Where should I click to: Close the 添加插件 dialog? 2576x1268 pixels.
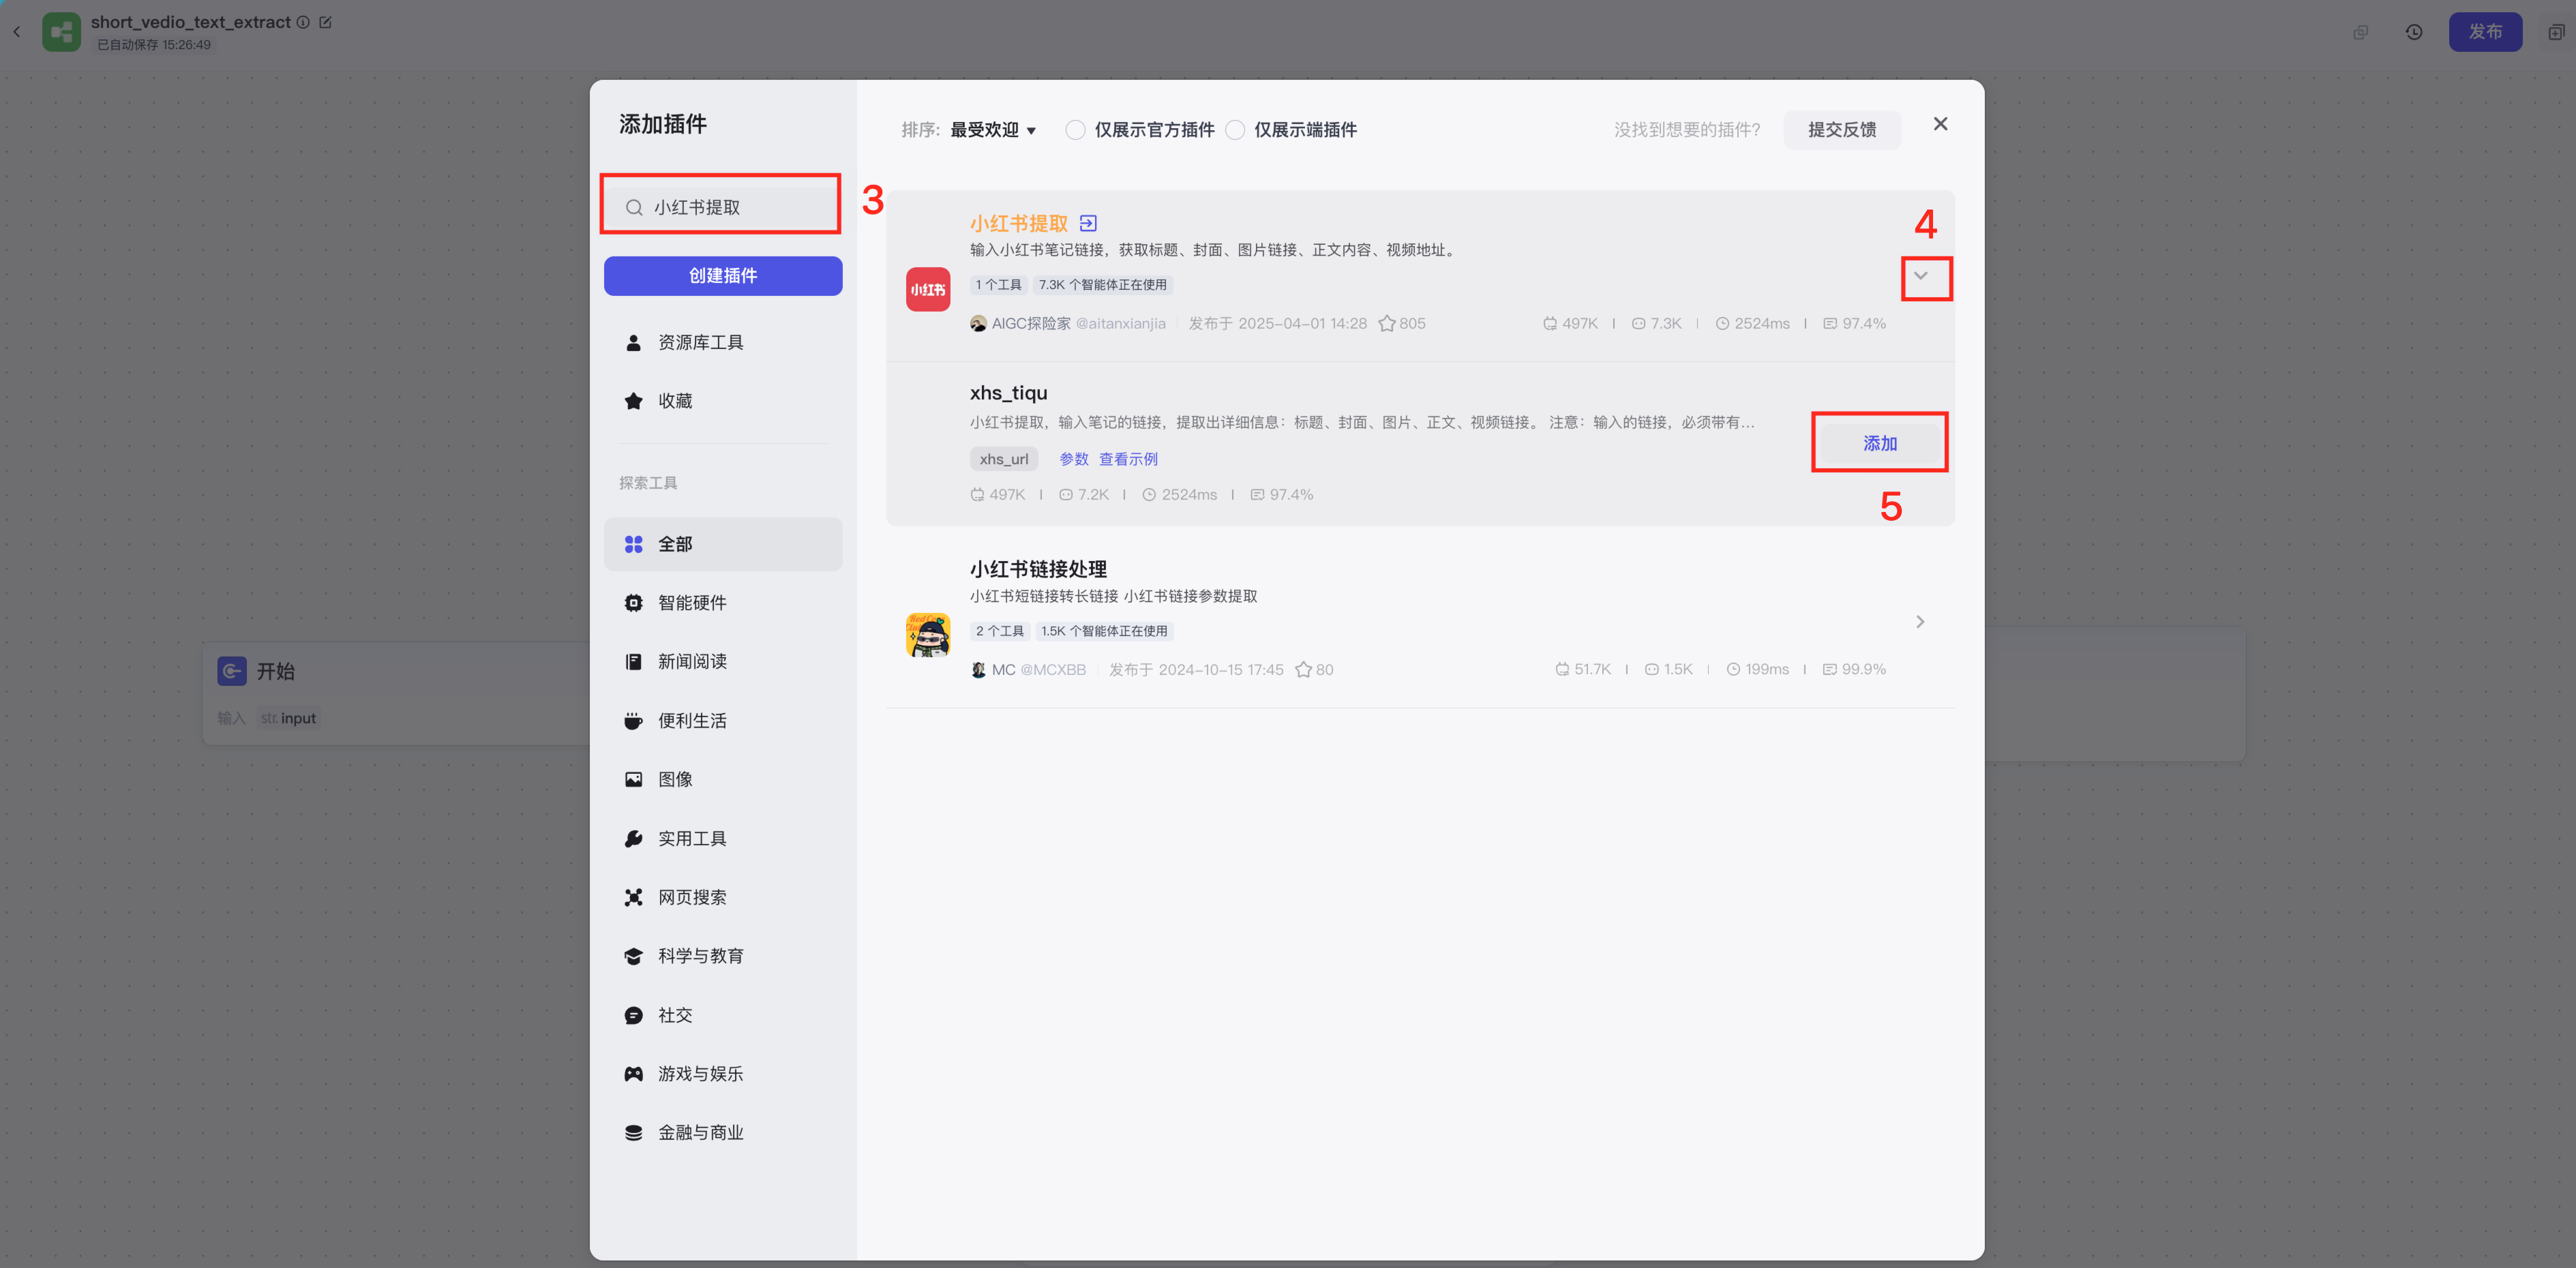coord(1940,124)
